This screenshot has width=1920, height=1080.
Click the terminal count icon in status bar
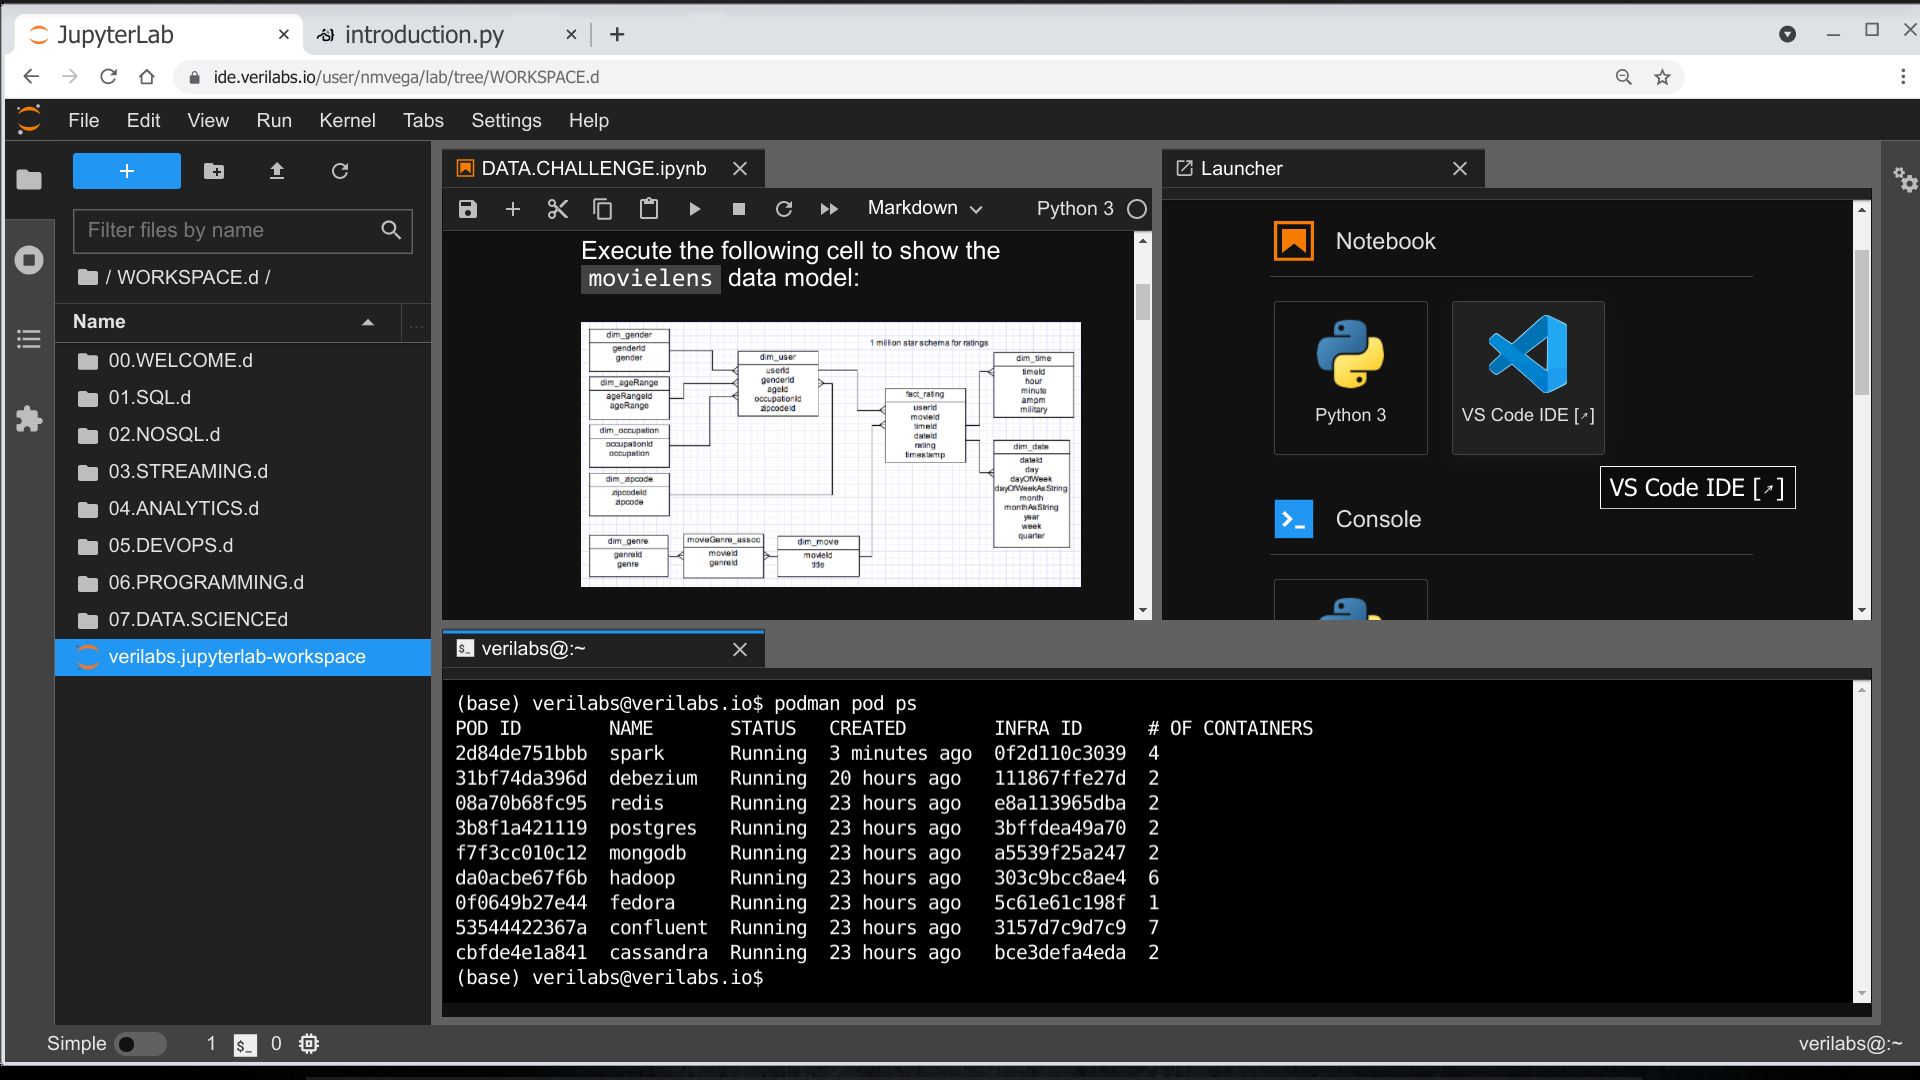(245, 1045)
